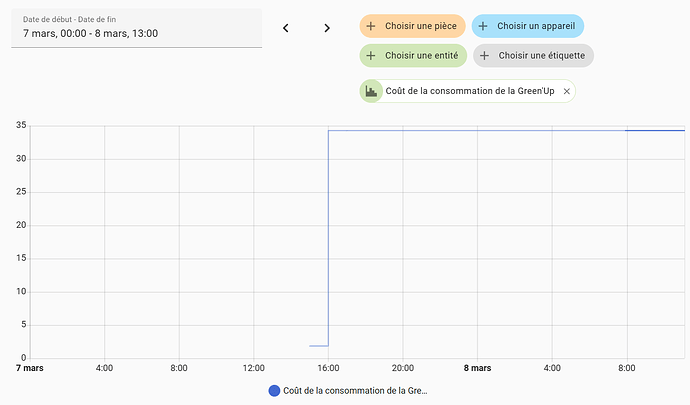Click the 8 mars label on the x-axis
690x405 pixels.
pos(477,368)
